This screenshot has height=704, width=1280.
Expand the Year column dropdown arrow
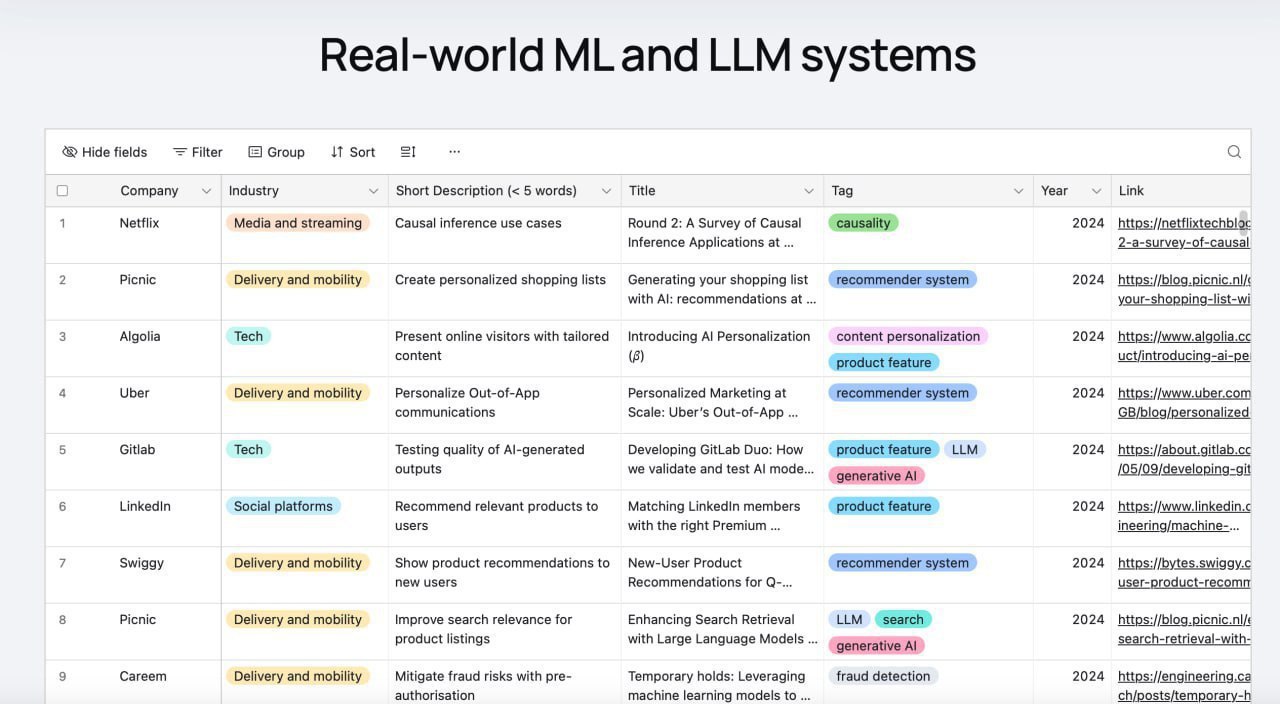1096,191
